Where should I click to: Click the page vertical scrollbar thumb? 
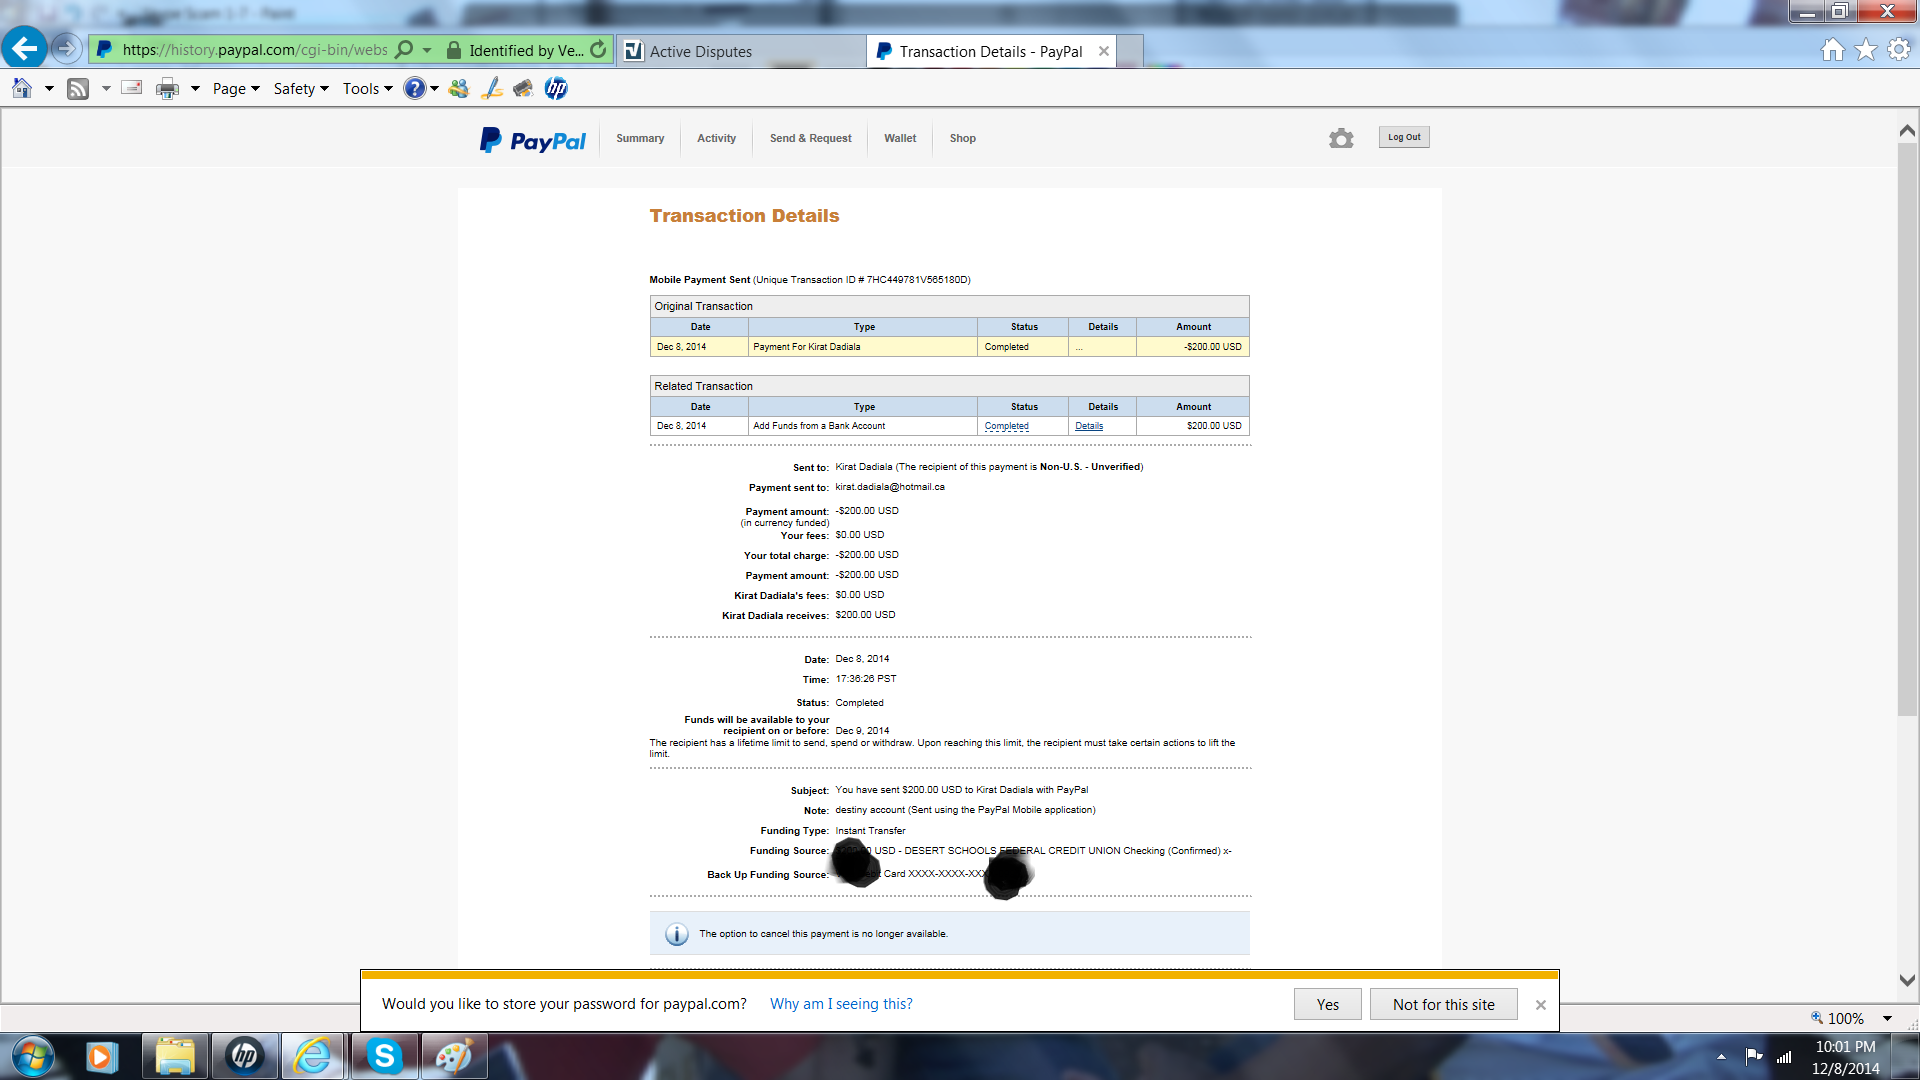[1907, 430]
